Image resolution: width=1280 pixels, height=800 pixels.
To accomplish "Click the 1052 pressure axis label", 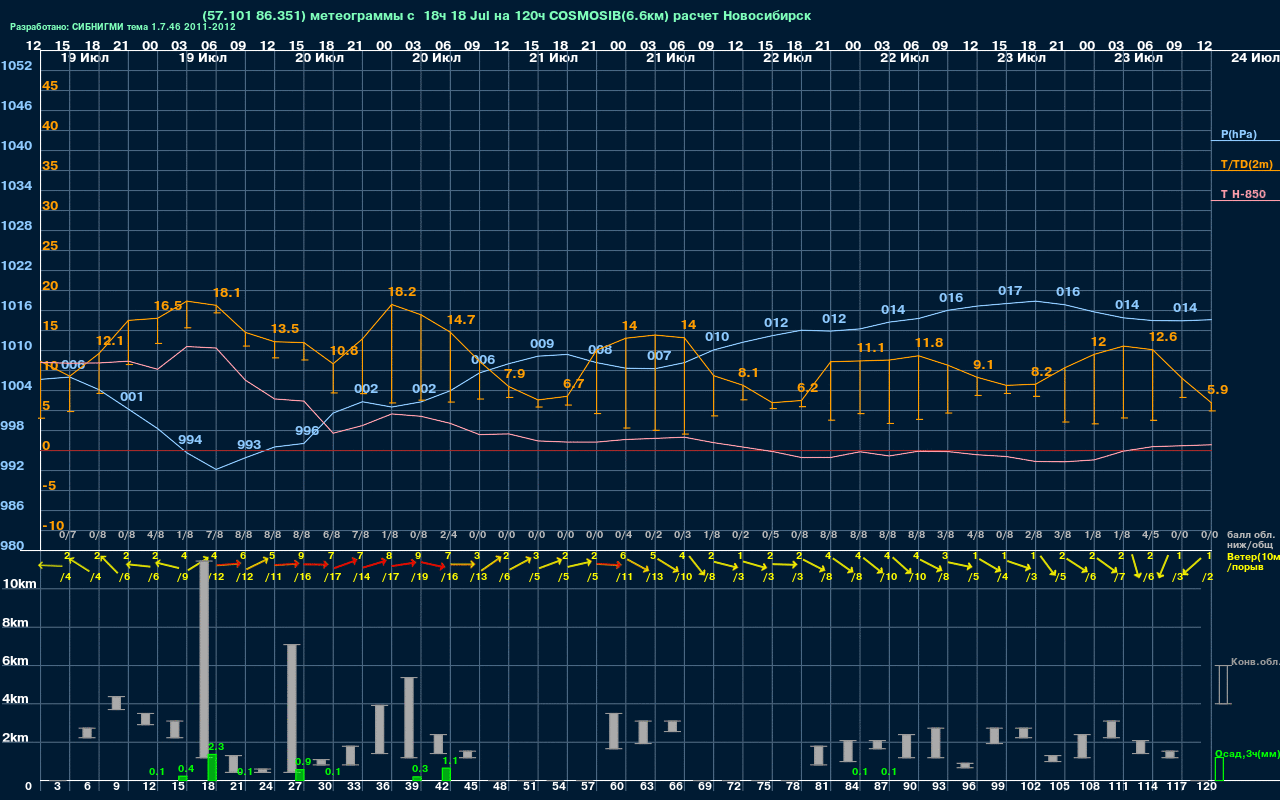I will 16,66.
